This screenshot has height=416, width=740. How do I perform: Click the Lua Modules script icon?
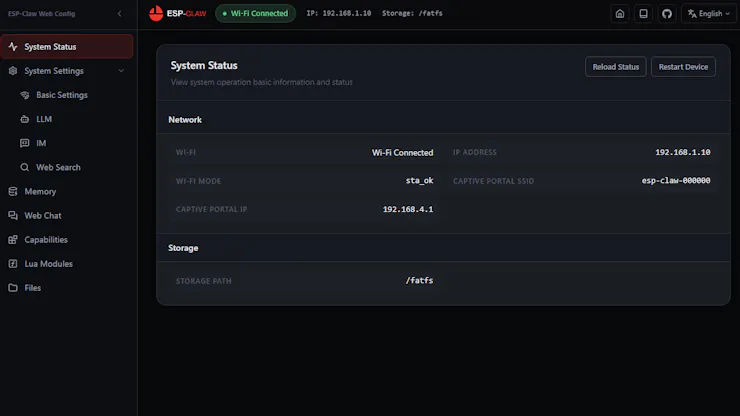[x=13, y=263]
